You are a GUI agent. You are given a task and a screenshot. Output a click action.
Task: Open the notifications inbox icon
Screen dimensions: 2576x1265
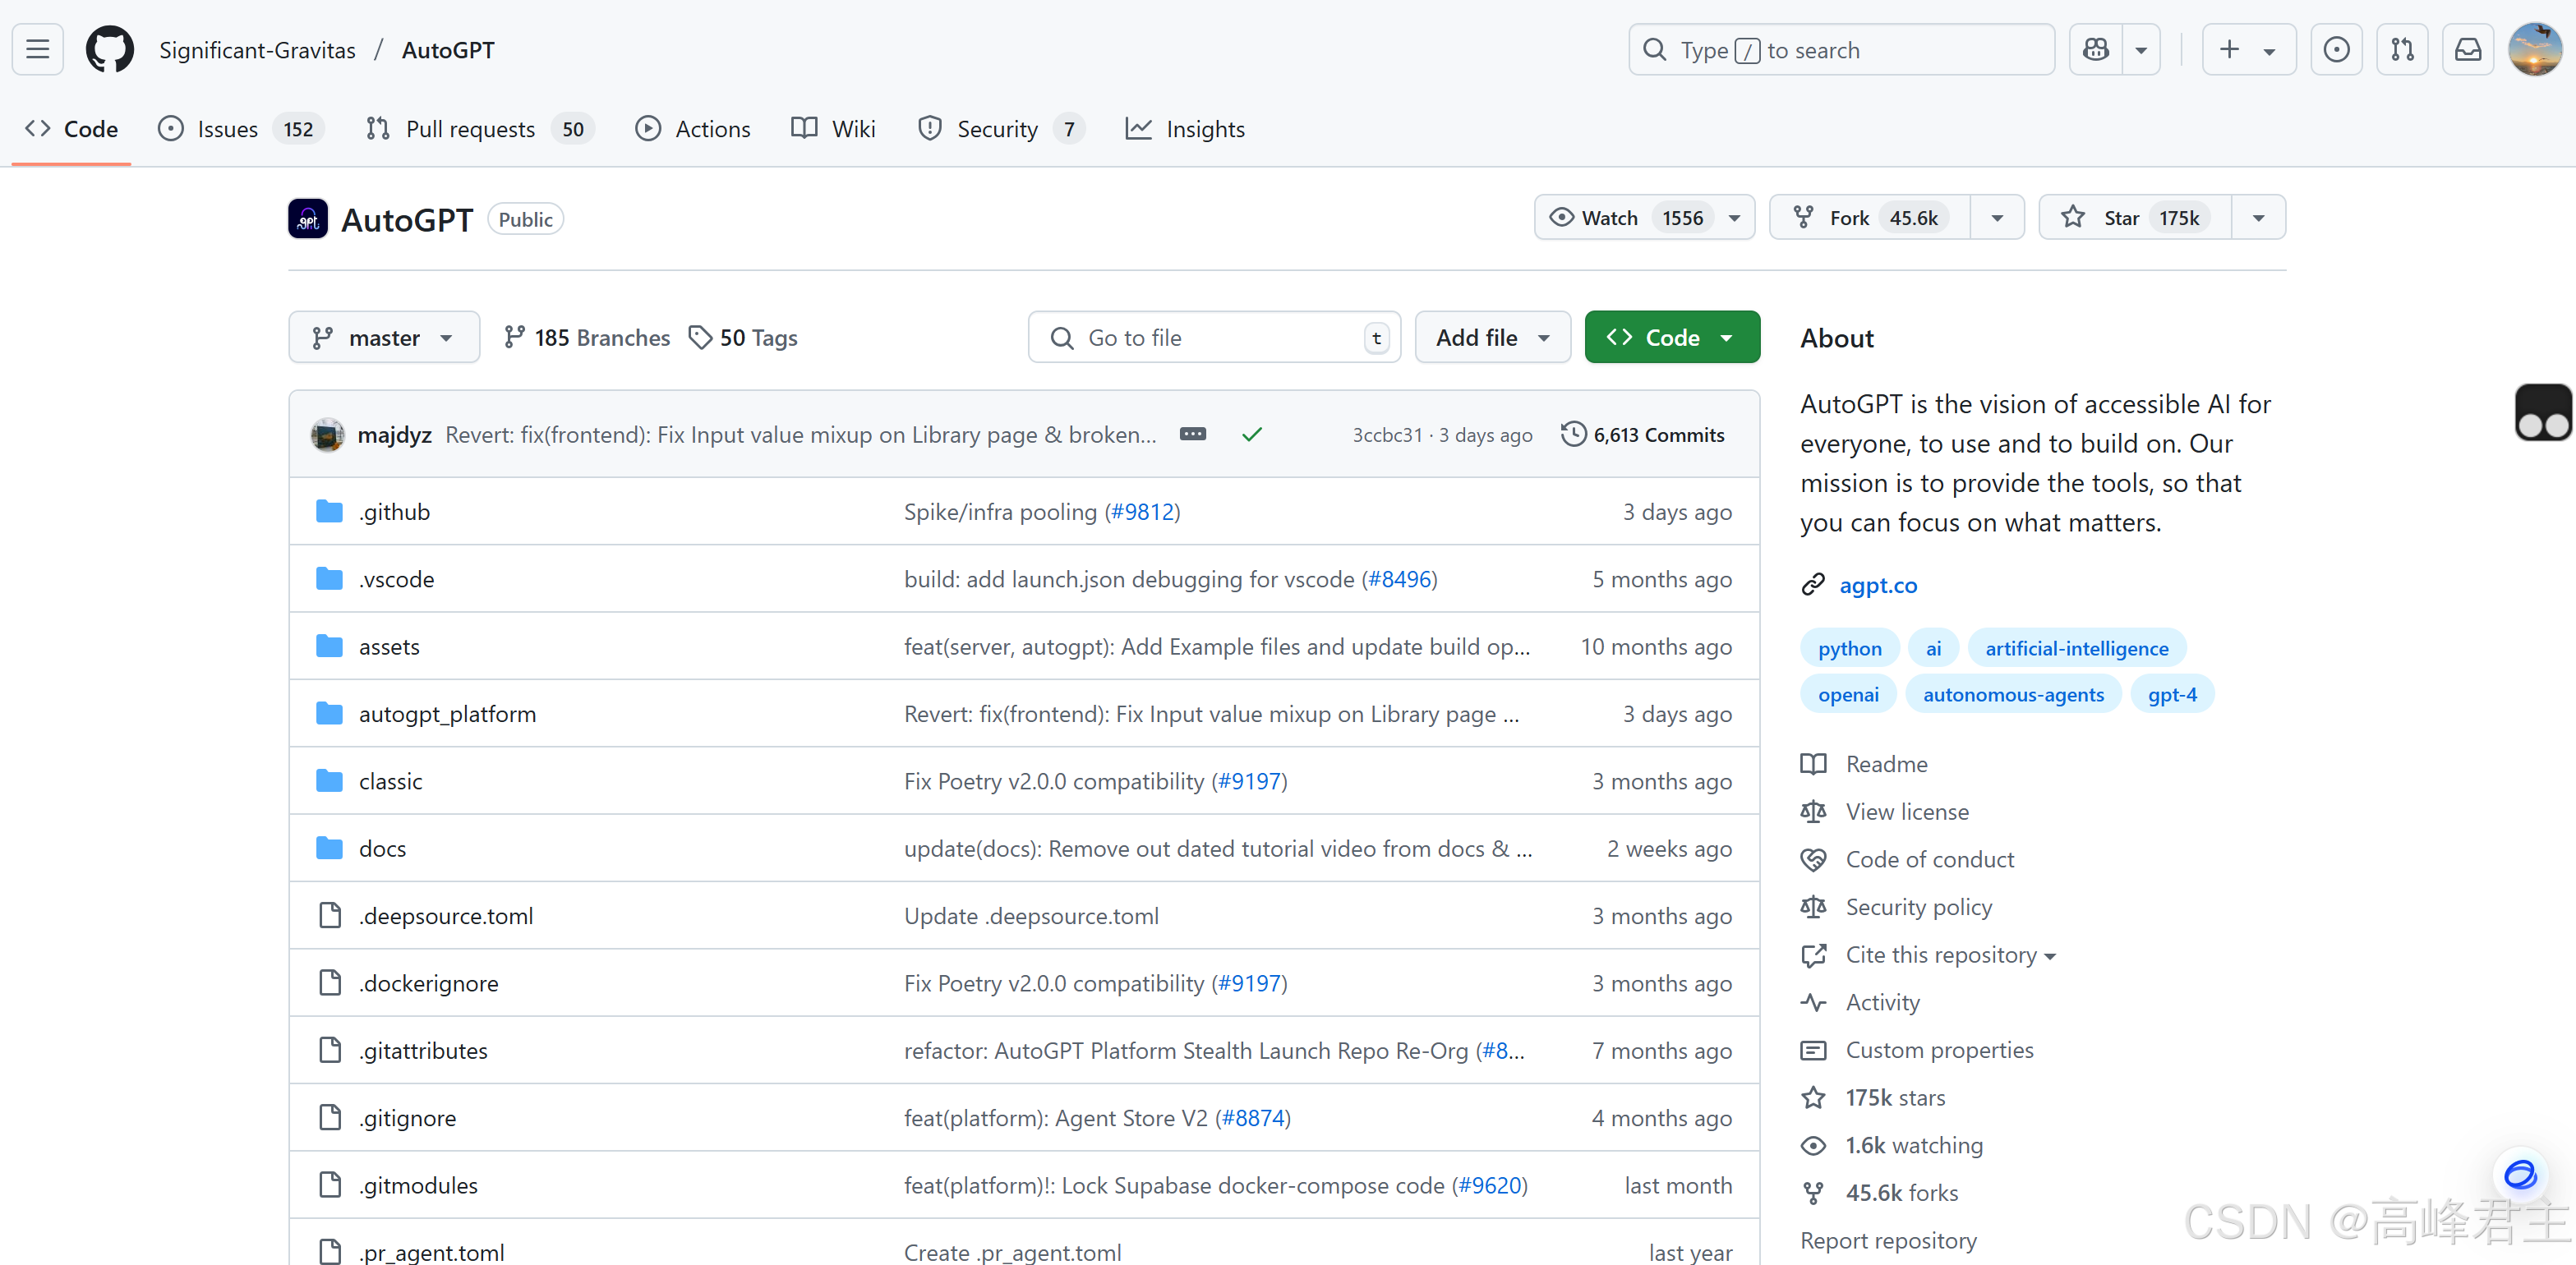point(2467,49)
